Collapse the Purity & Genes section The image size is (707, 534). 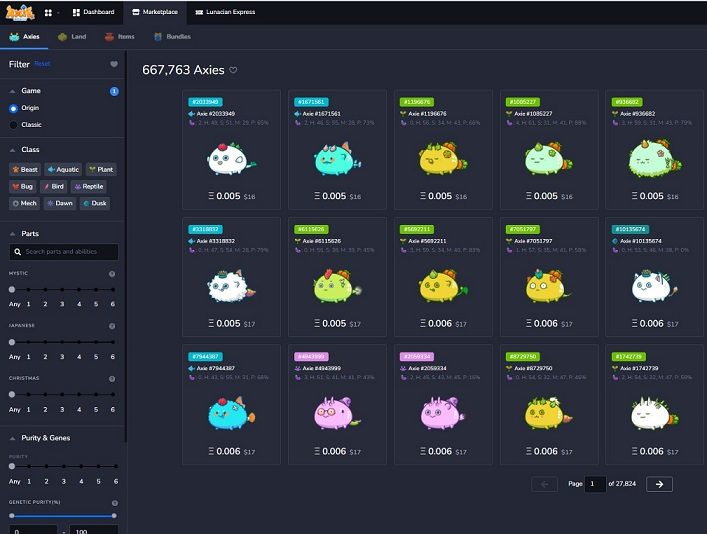[x=13, y=438]
